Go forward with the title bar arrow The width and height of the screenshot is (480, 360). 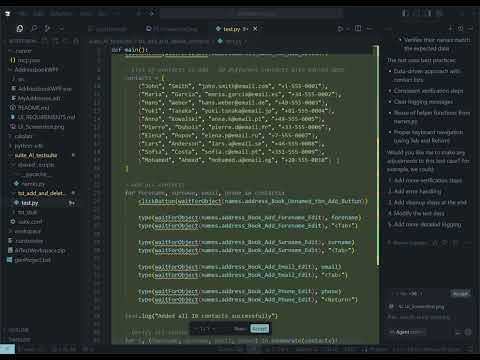[152, 13]
